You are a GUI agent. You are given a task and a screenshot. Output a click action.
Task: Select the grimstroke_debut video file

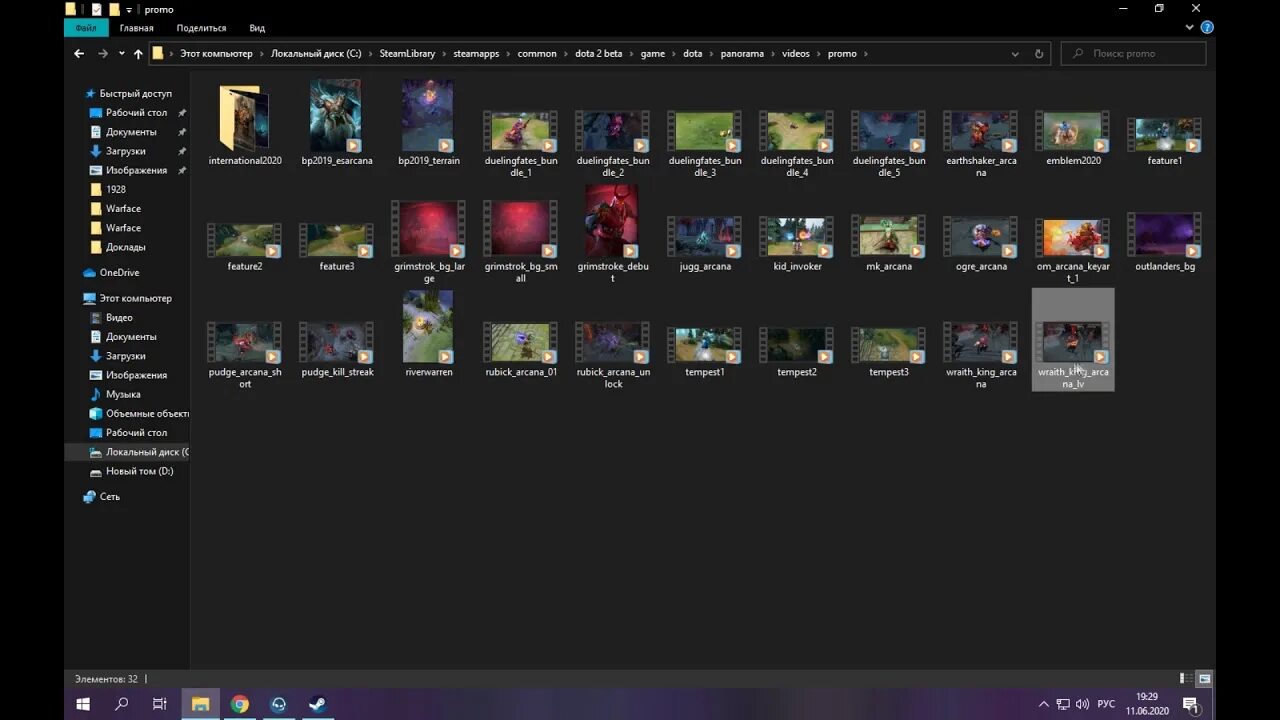(x=612, y=232)
